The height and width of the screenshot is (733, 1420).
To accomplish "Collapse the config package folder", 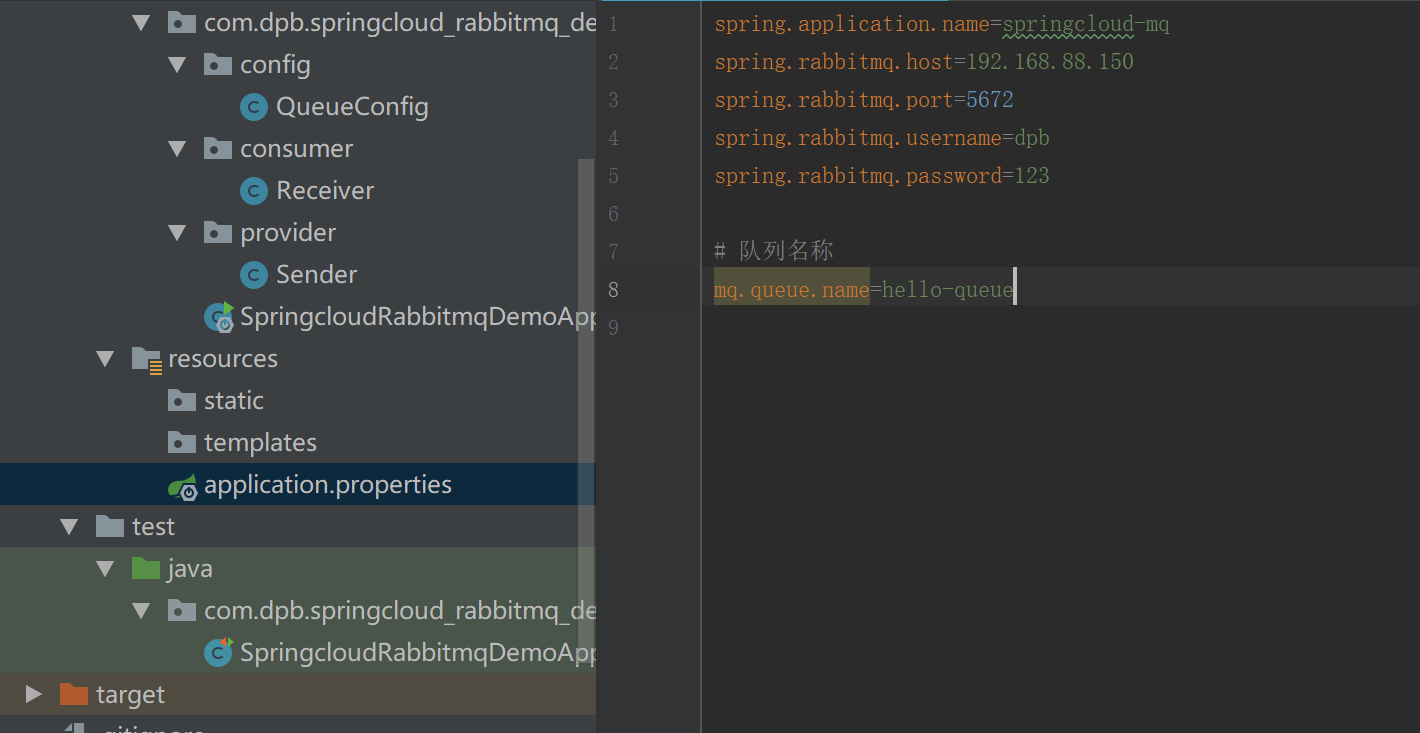I will coord(178,65).
